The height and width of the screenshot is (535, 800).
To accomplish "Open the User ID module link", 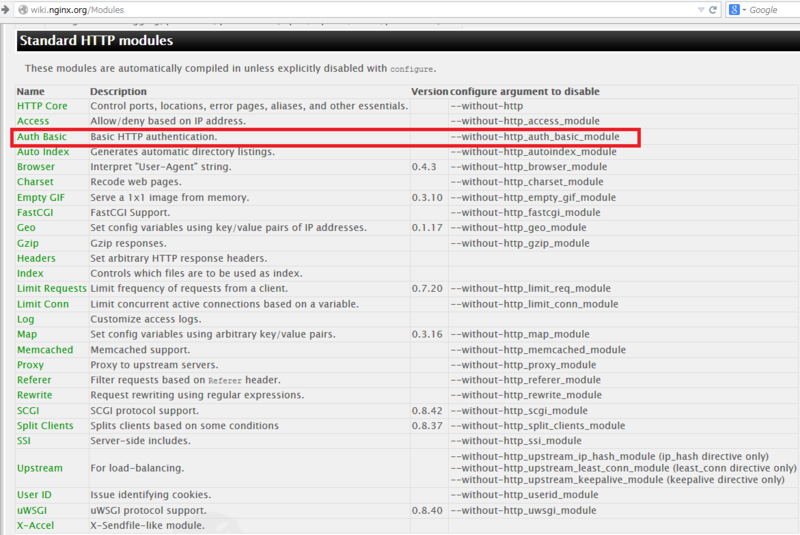I will point(34,495).
